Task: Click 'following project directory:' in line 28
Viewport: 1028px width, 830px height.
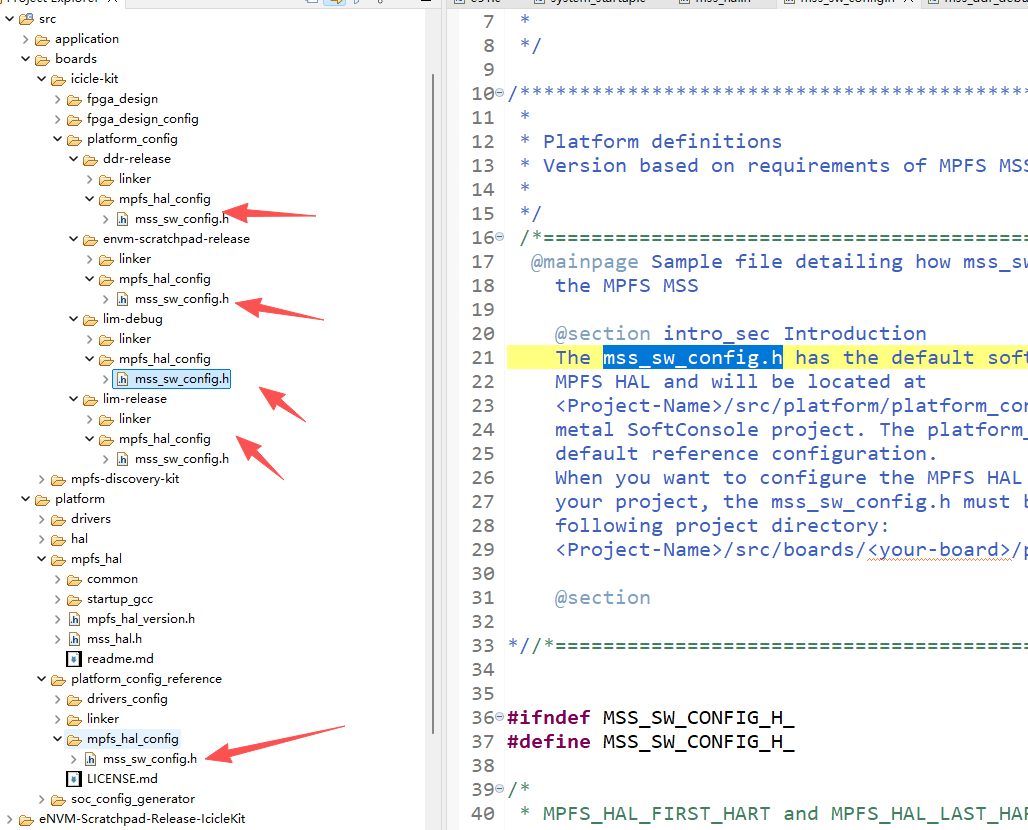Action: [x=722, y=526]
